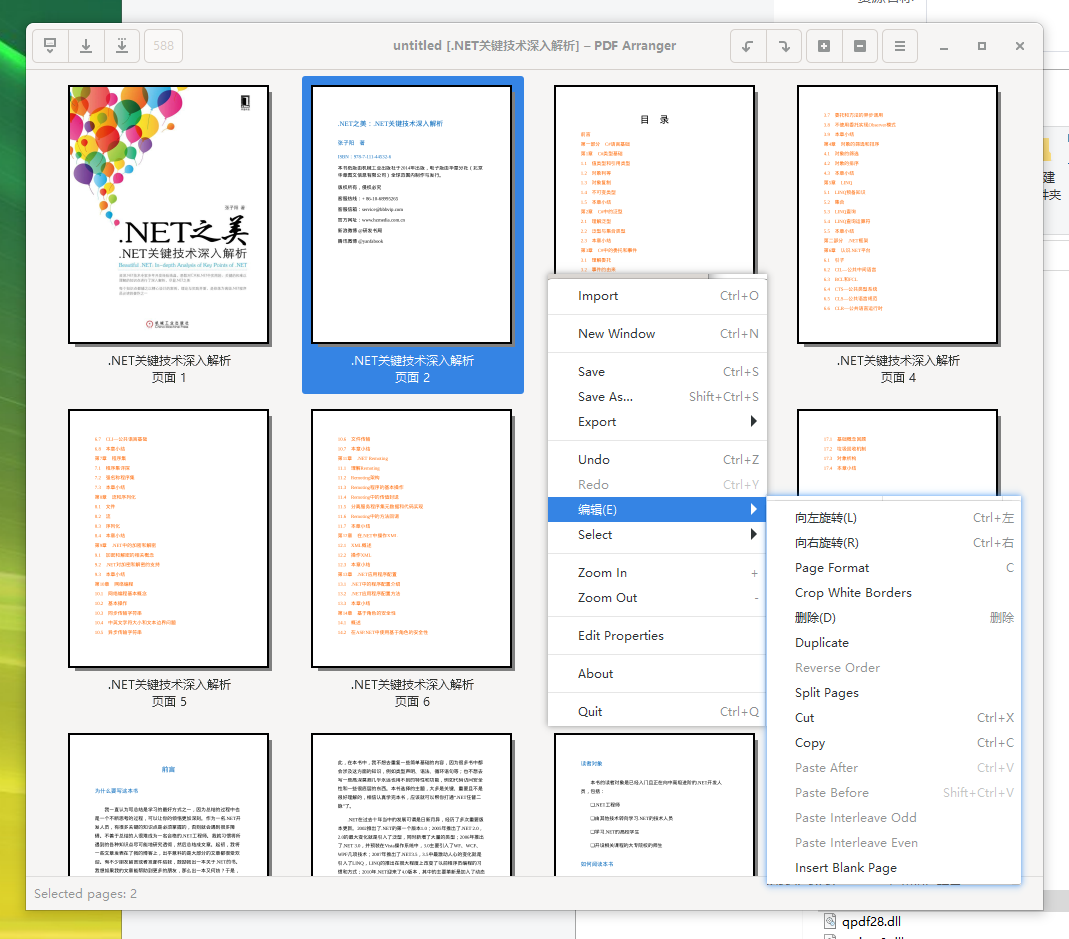Viewport: 1069px width, 939px height.
Task: Open the hamburger main menu button
Action: (x=900, y=46)
